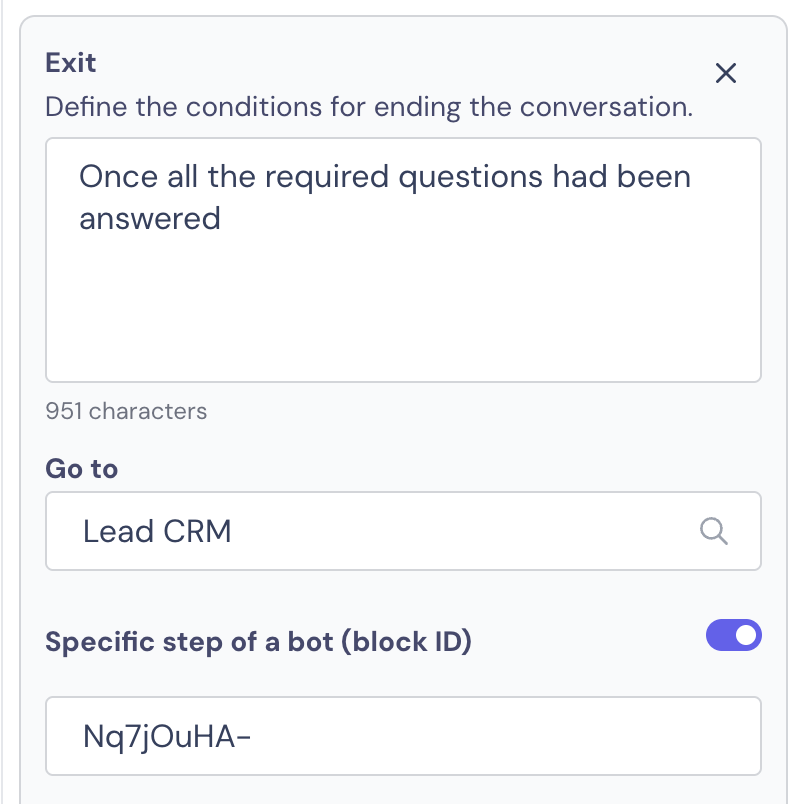The width and height of the screenshot is (800, 804).
Task: Click the block ID field containing Nq7jOuHA-
Action: [x=403, y=736]
